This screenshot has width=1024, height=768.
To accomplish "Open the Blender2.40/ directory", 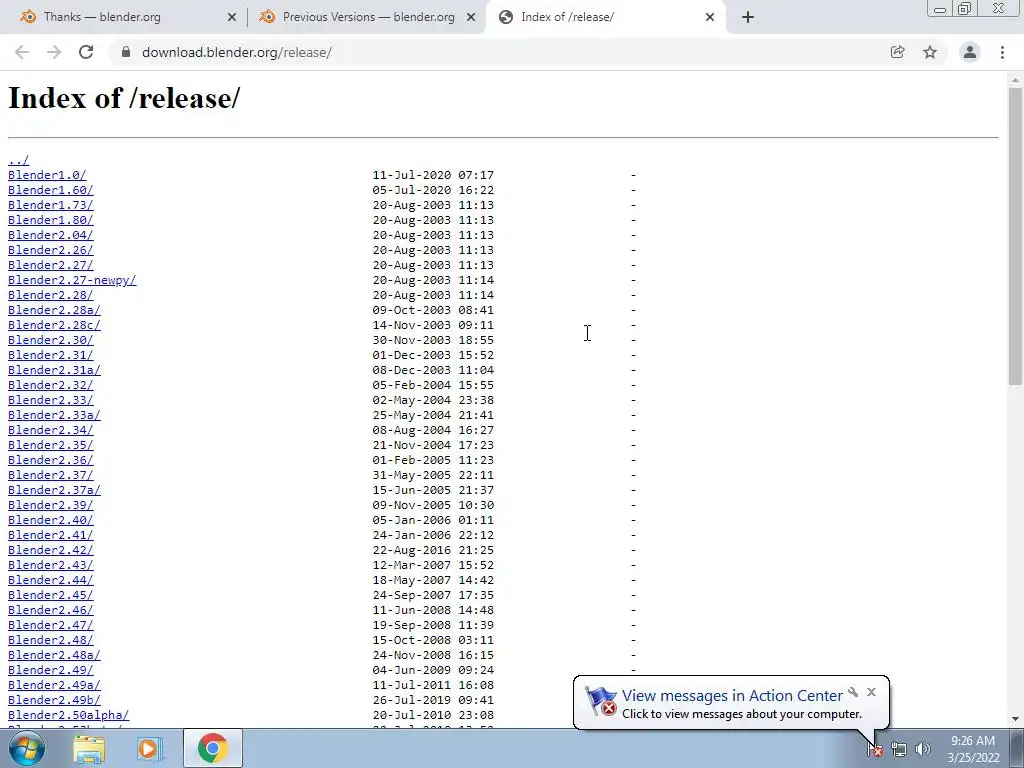I will point(50,520).
